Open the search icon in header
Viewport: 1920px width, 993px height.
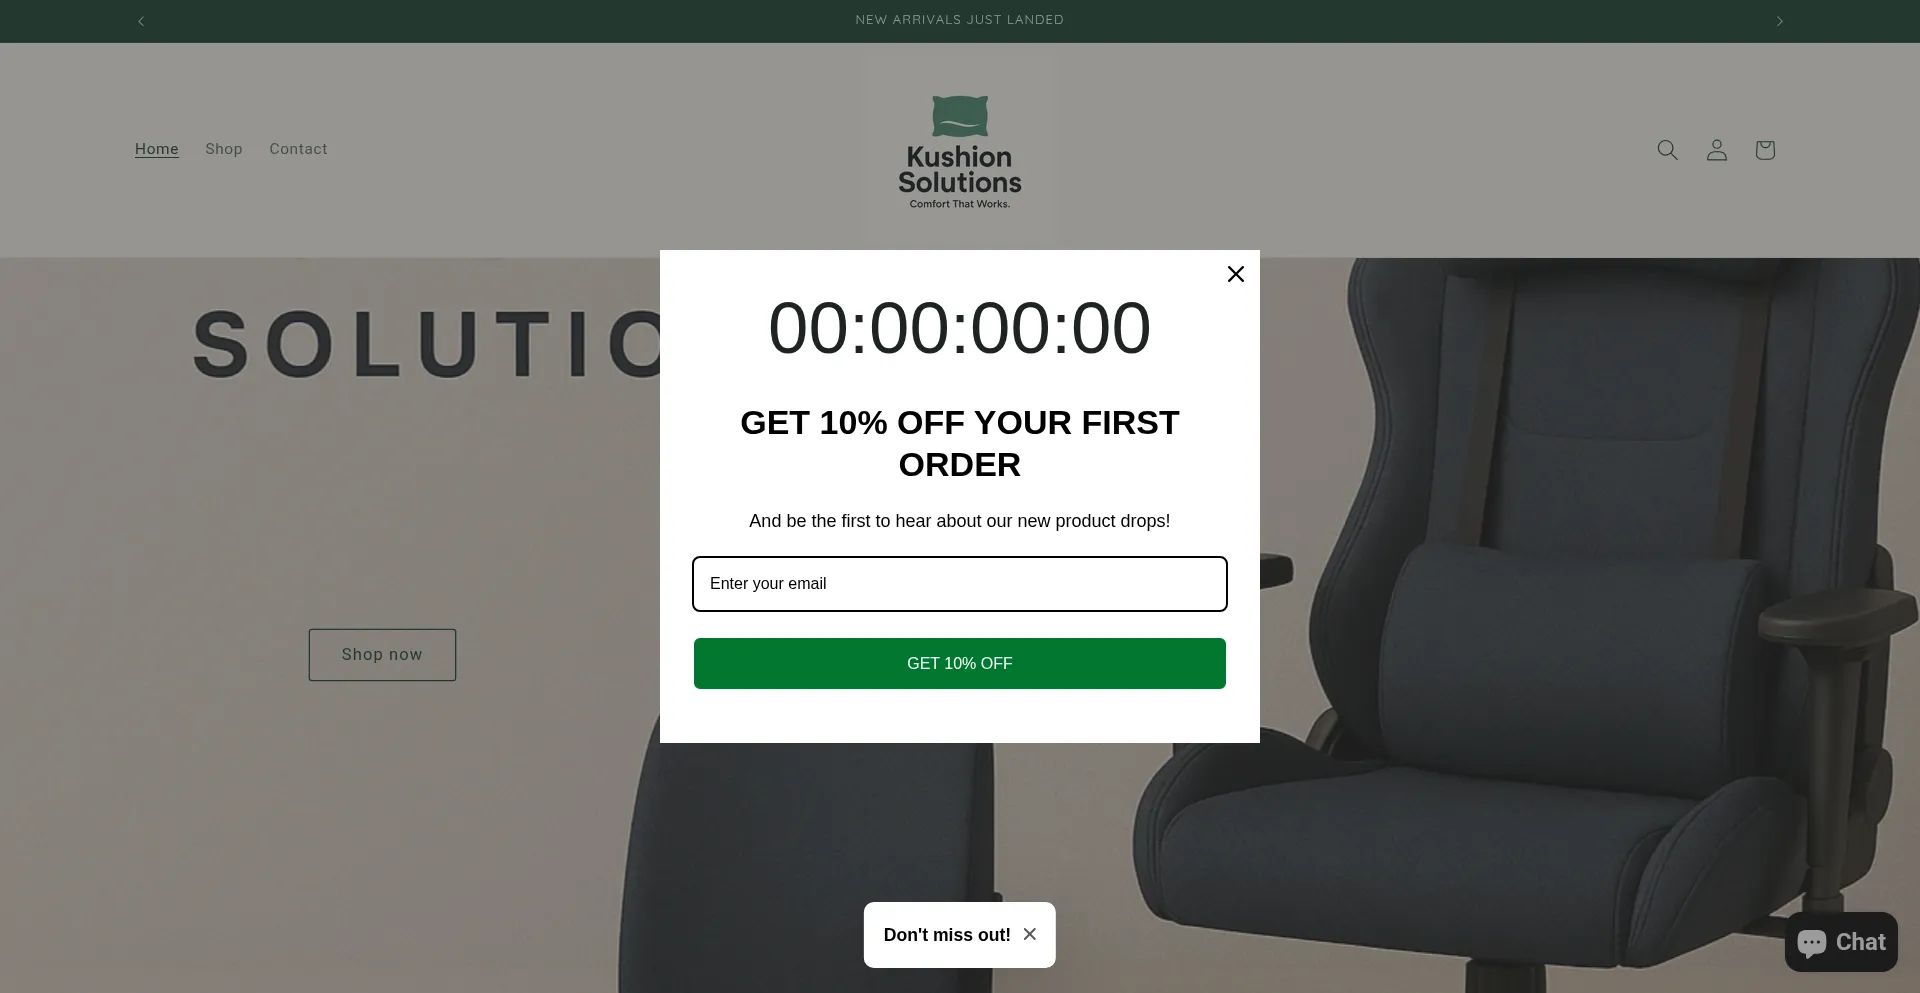coord(1667,150)
